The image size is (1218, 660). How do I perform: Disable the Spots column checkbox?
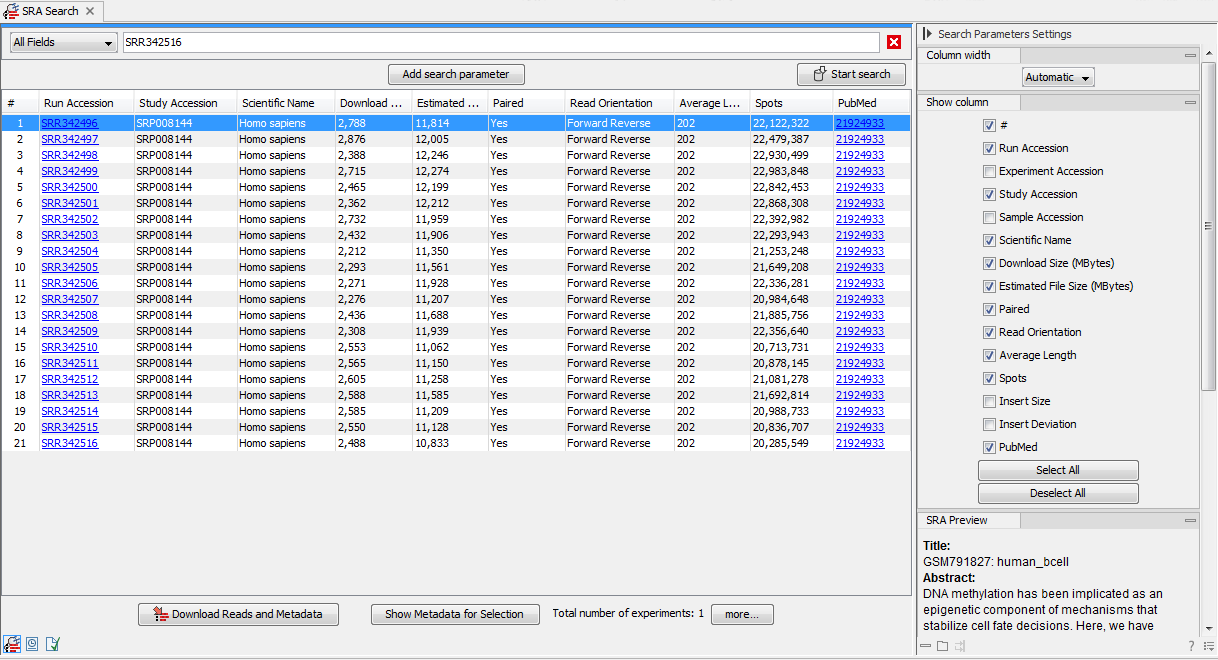point(989,378)
